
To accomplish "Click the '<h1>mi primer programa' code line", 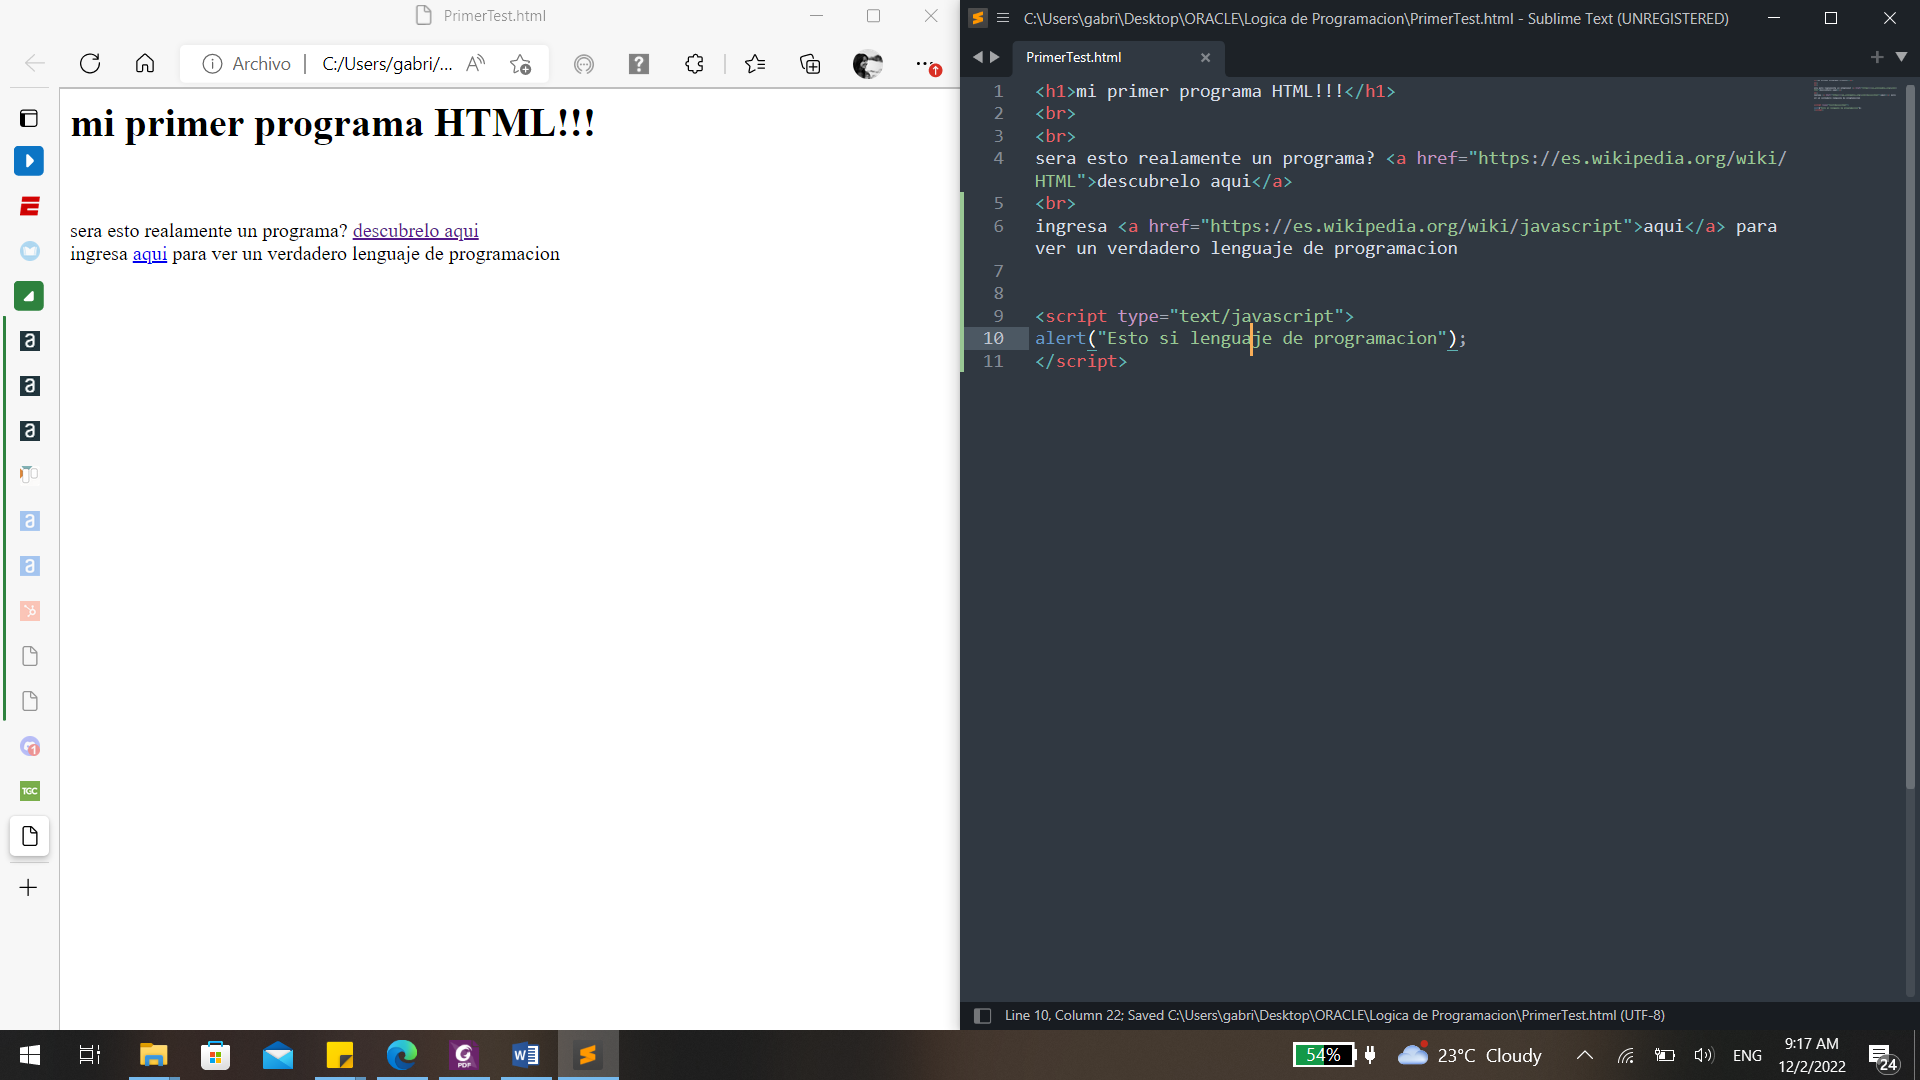I will [1215, 91].
